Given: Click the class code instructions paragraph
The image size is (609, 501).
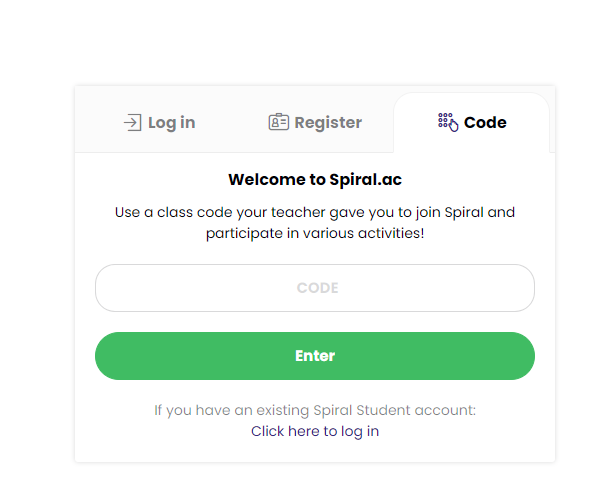Looking at the screenshot, I should tap(315, 223).
